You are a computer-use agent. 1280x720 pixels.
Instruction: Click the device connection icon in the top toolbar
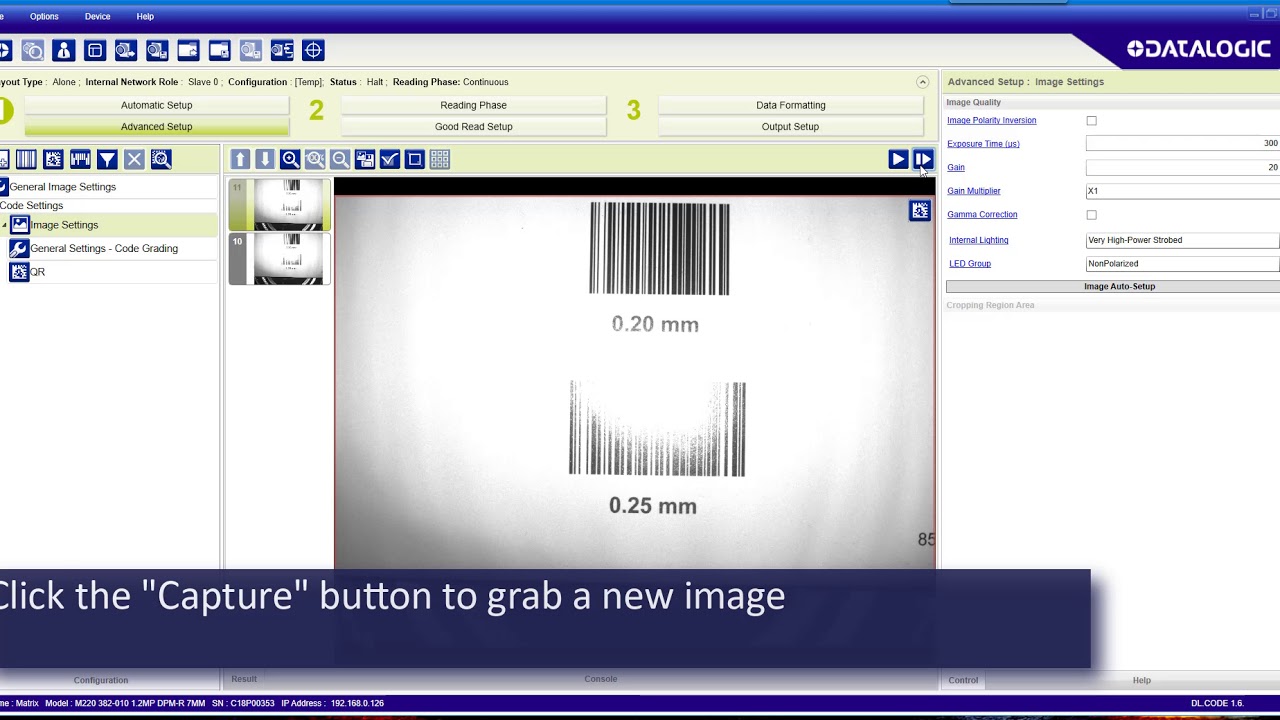282,50
